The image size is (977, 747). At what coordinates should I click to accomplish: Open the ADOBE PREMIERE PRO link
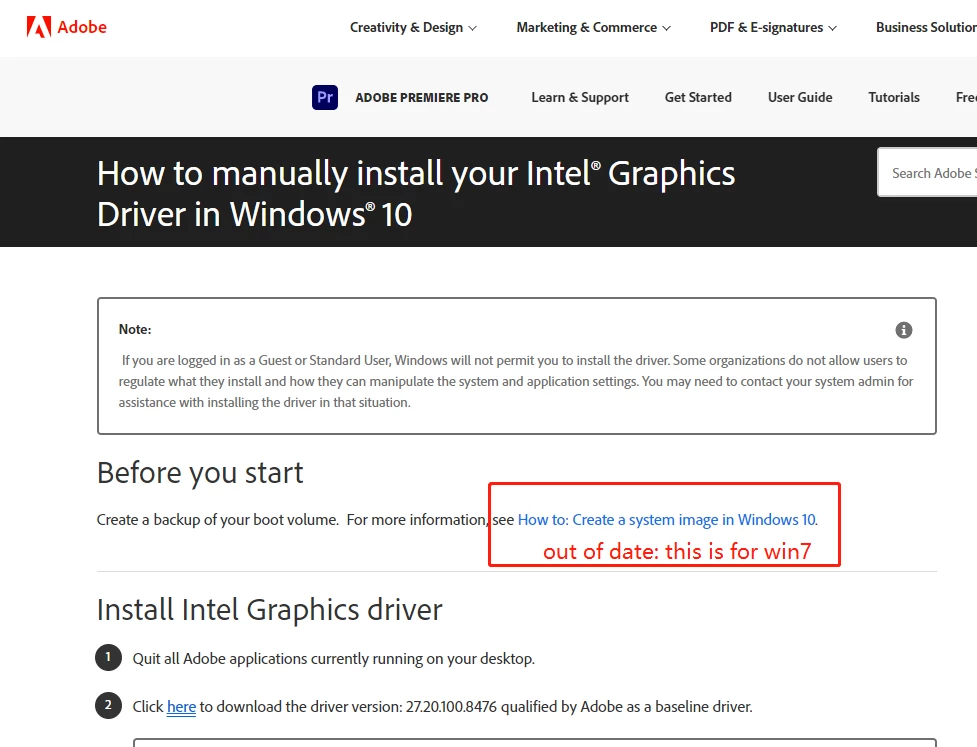[422, 97]
